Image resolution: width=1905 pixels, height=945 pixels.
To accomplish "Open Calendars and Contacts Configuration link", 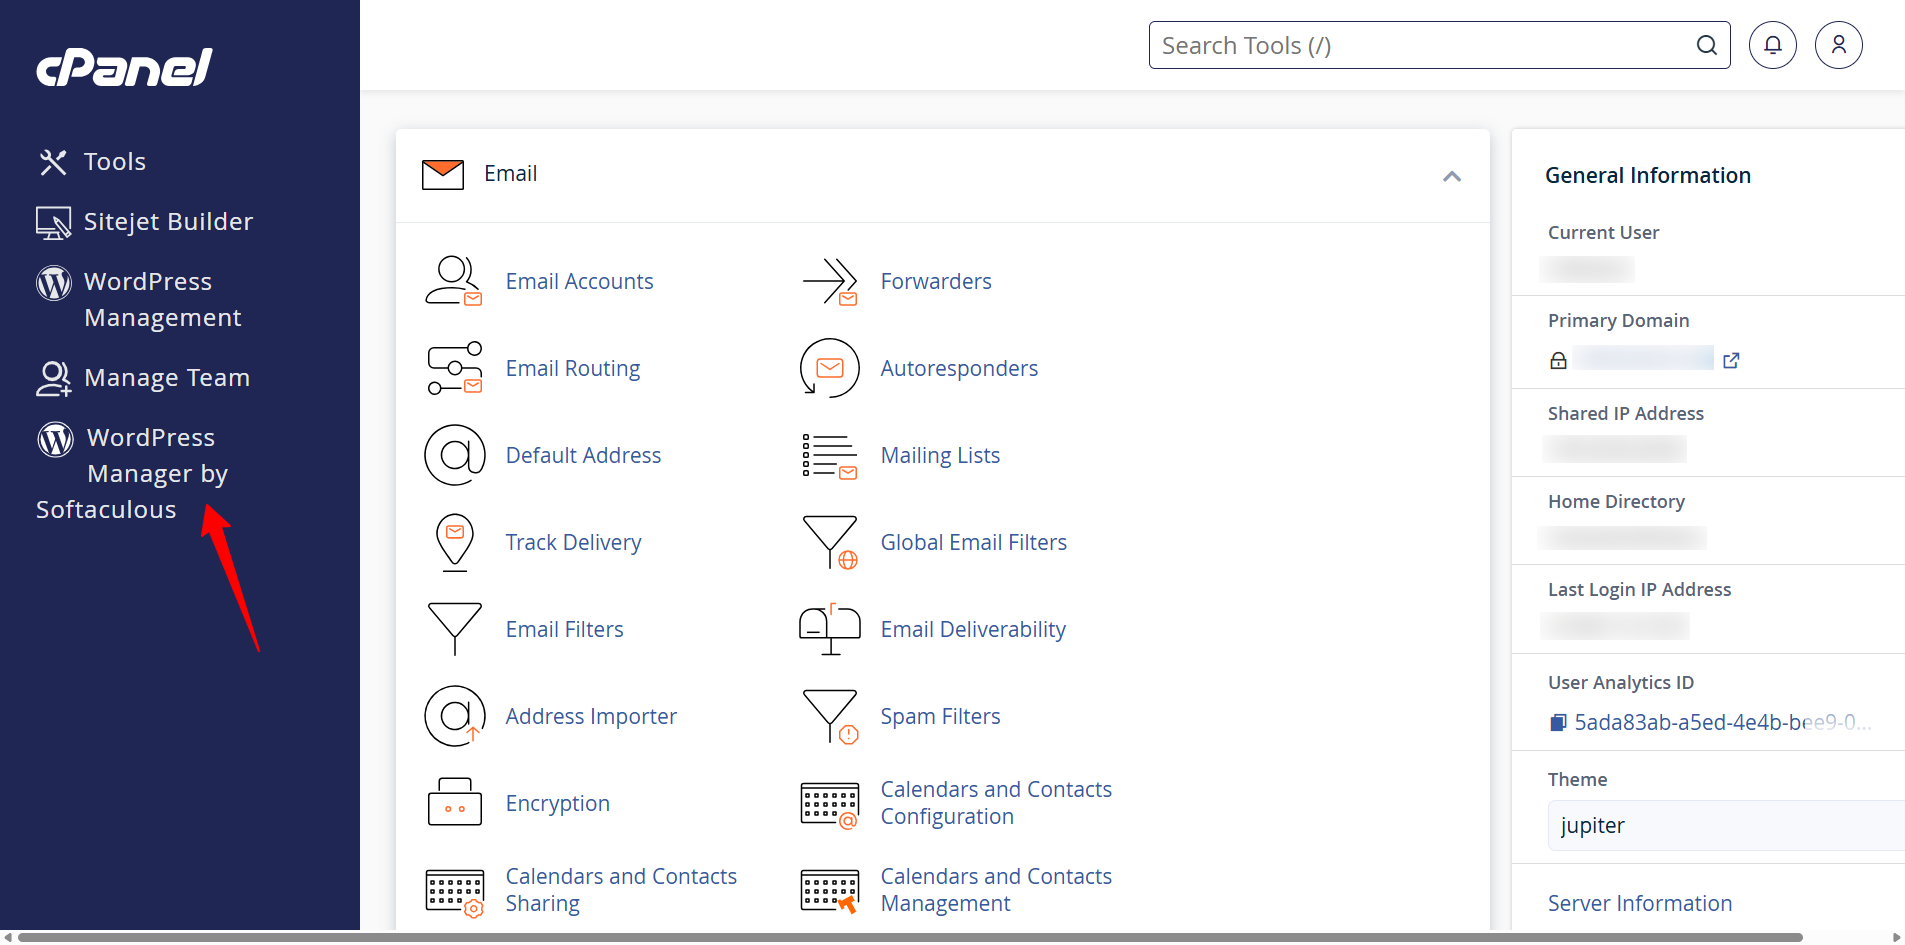I will tap(996, 803).
